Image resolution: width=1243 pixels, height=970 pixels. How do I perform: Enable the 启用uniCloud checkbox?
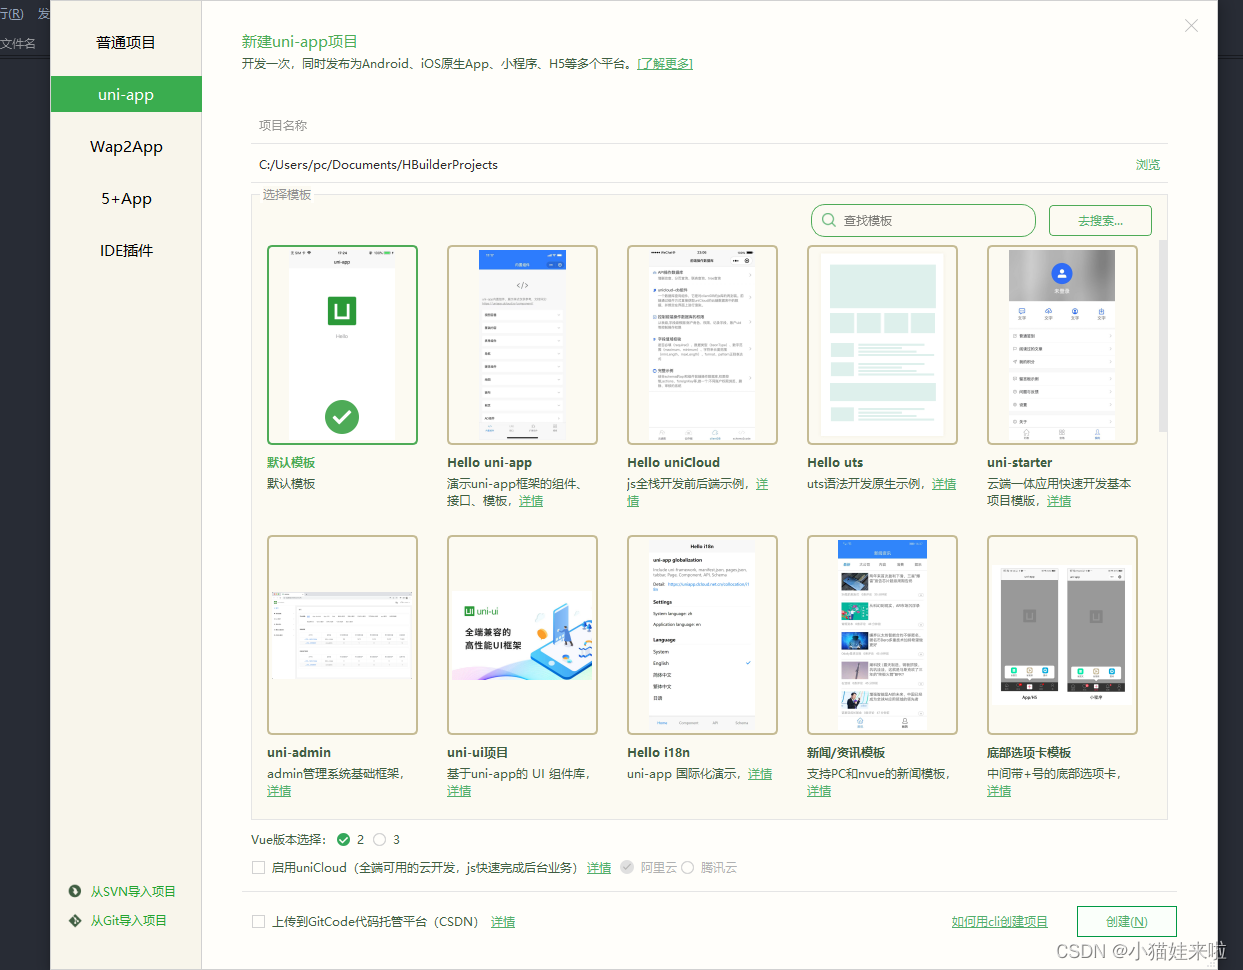259,868
